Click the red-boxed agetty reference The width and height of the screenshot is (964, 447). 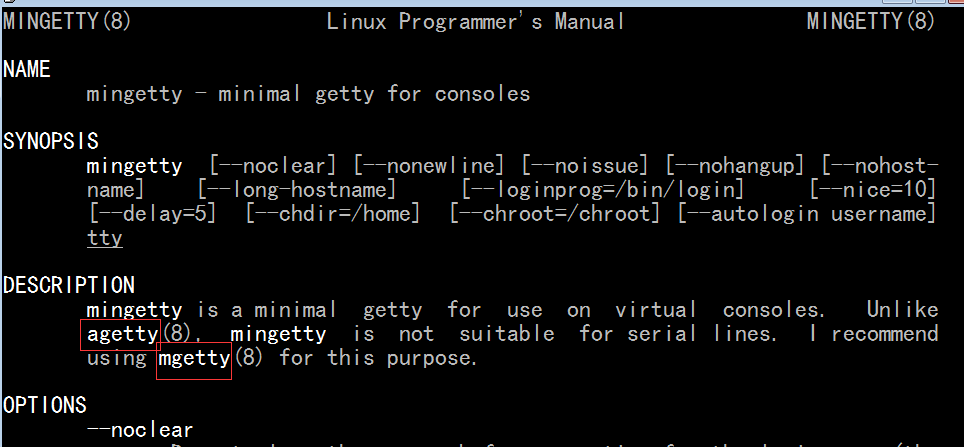(122, 334)
